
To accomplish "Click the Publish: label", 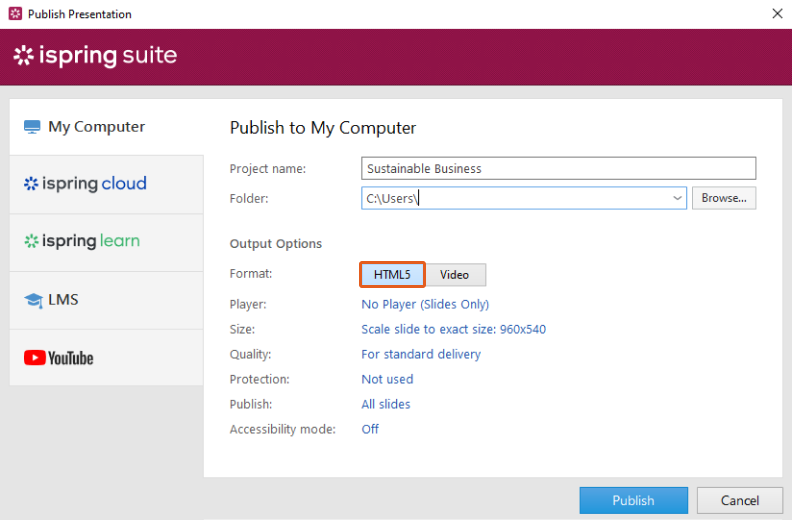I will [x=251, y=404].
